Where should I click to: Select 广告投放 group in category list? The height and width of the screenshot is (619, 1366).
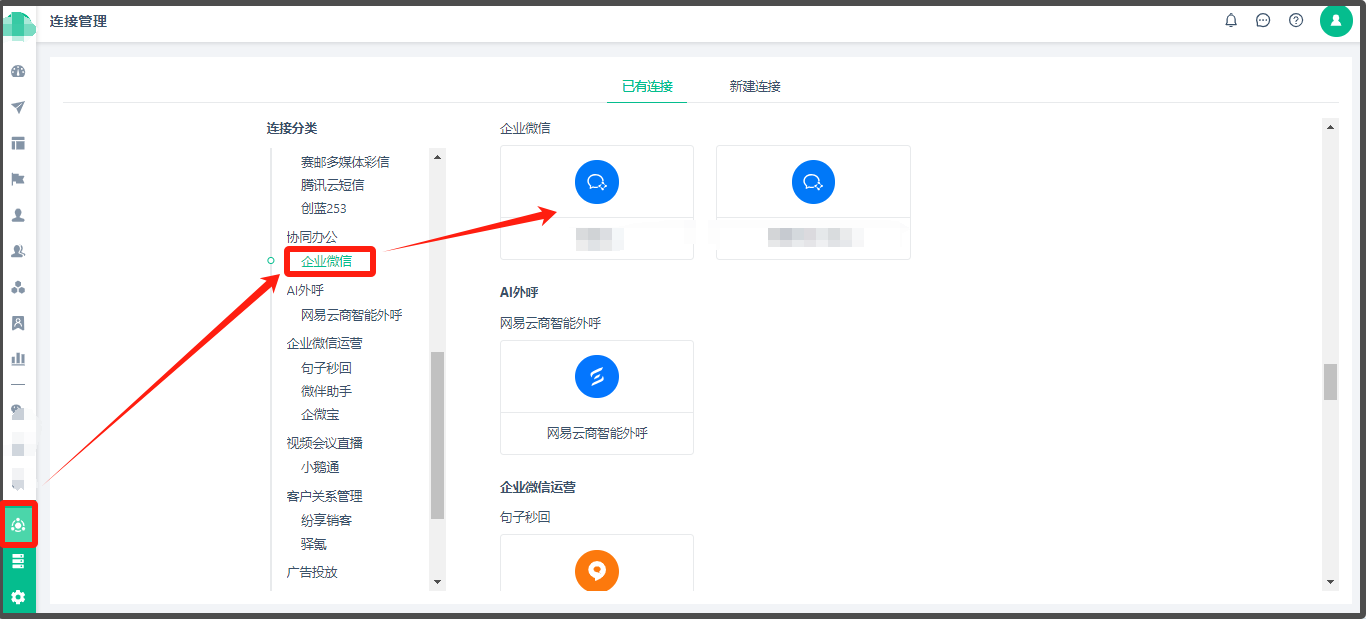(x=312, y=572)
